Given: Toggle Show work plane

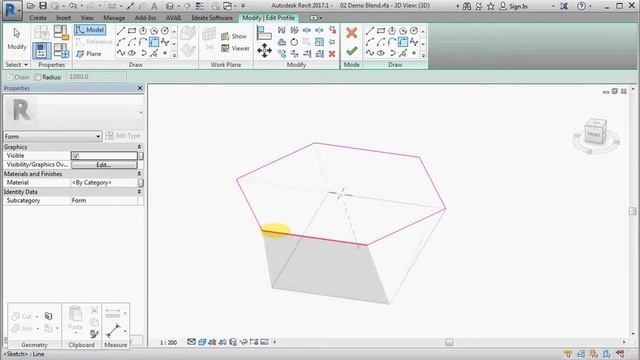Looking at the screenshot, I should click(x=234, y=36).
